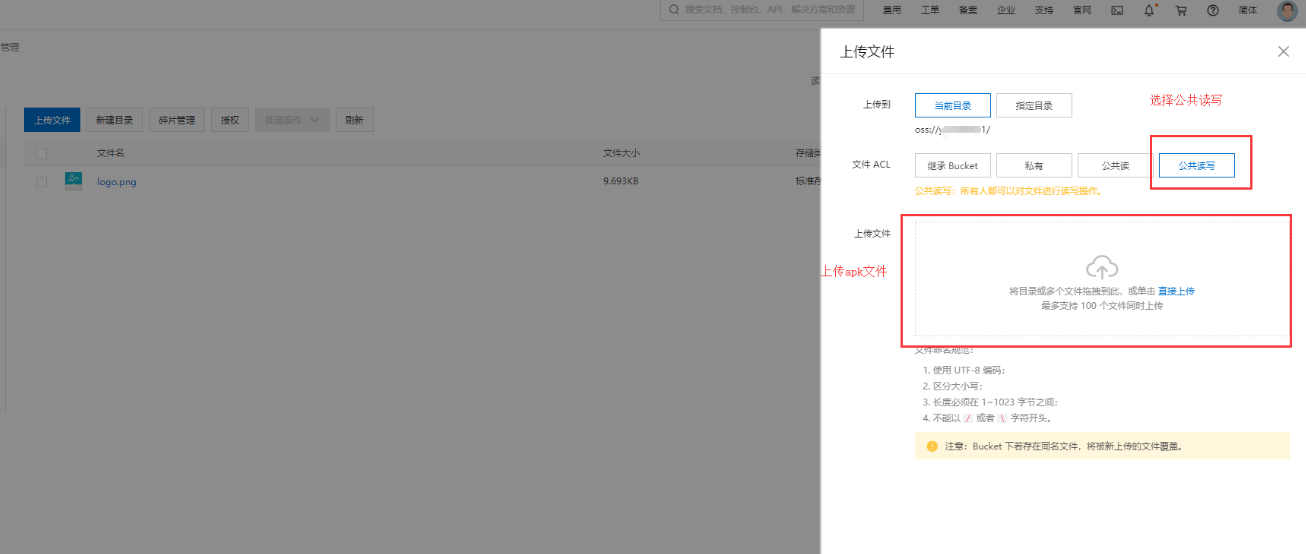Screen dimensions: 1306x554
Task: Open the Cloud Shell terminal icon
Action: pos(1117,10)
